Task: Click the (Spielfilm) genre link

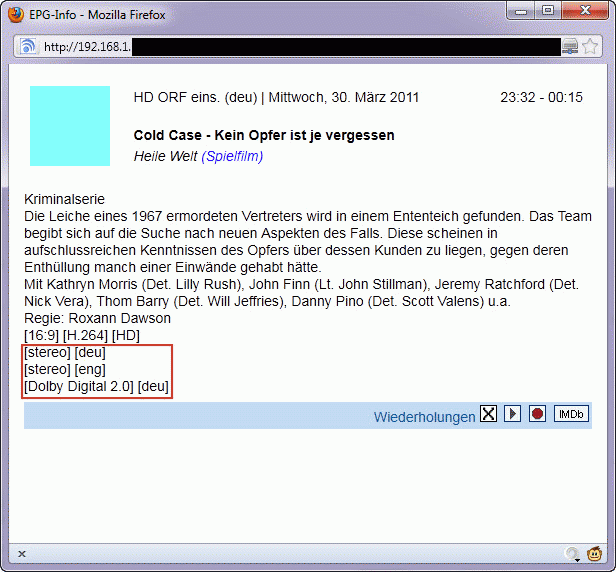Action: (x=232, y=156)
